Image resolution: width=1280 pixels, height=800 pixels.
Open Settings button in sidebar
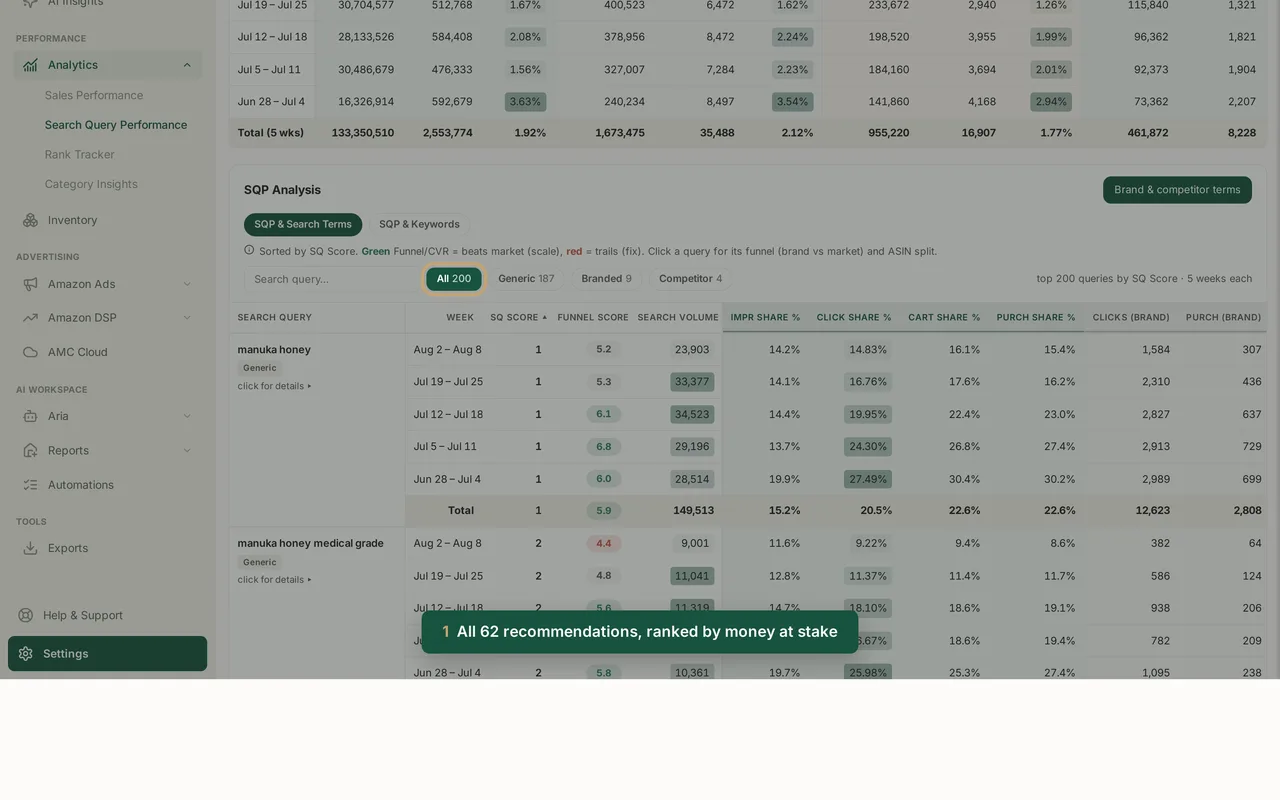click(108, 653)
